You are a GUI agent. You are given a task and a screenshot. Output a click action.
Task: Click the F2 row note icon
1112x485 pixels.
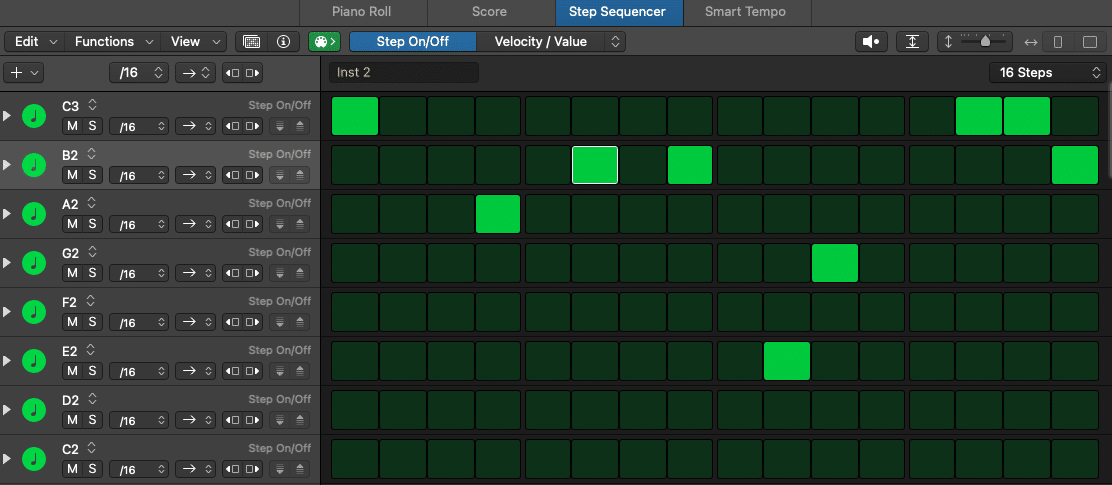click(34, 311)
